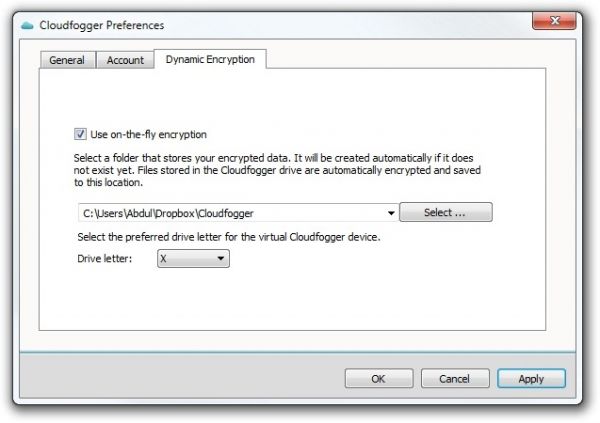
Task: Click the Cloudfogger Preferences title bar text
Action: click(x=101, y=25)
